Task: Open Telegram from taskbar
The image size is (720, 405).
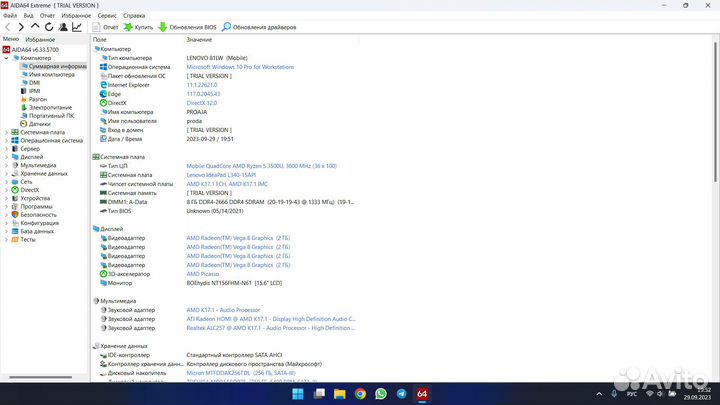Action: coord(402,394)
